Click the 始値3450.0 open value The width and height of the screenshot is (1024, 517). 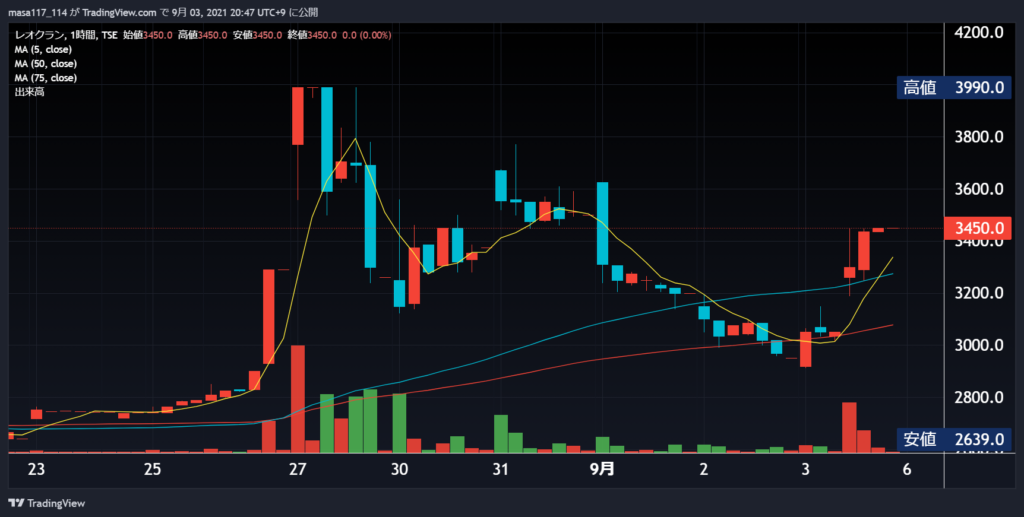pos(148,35)
